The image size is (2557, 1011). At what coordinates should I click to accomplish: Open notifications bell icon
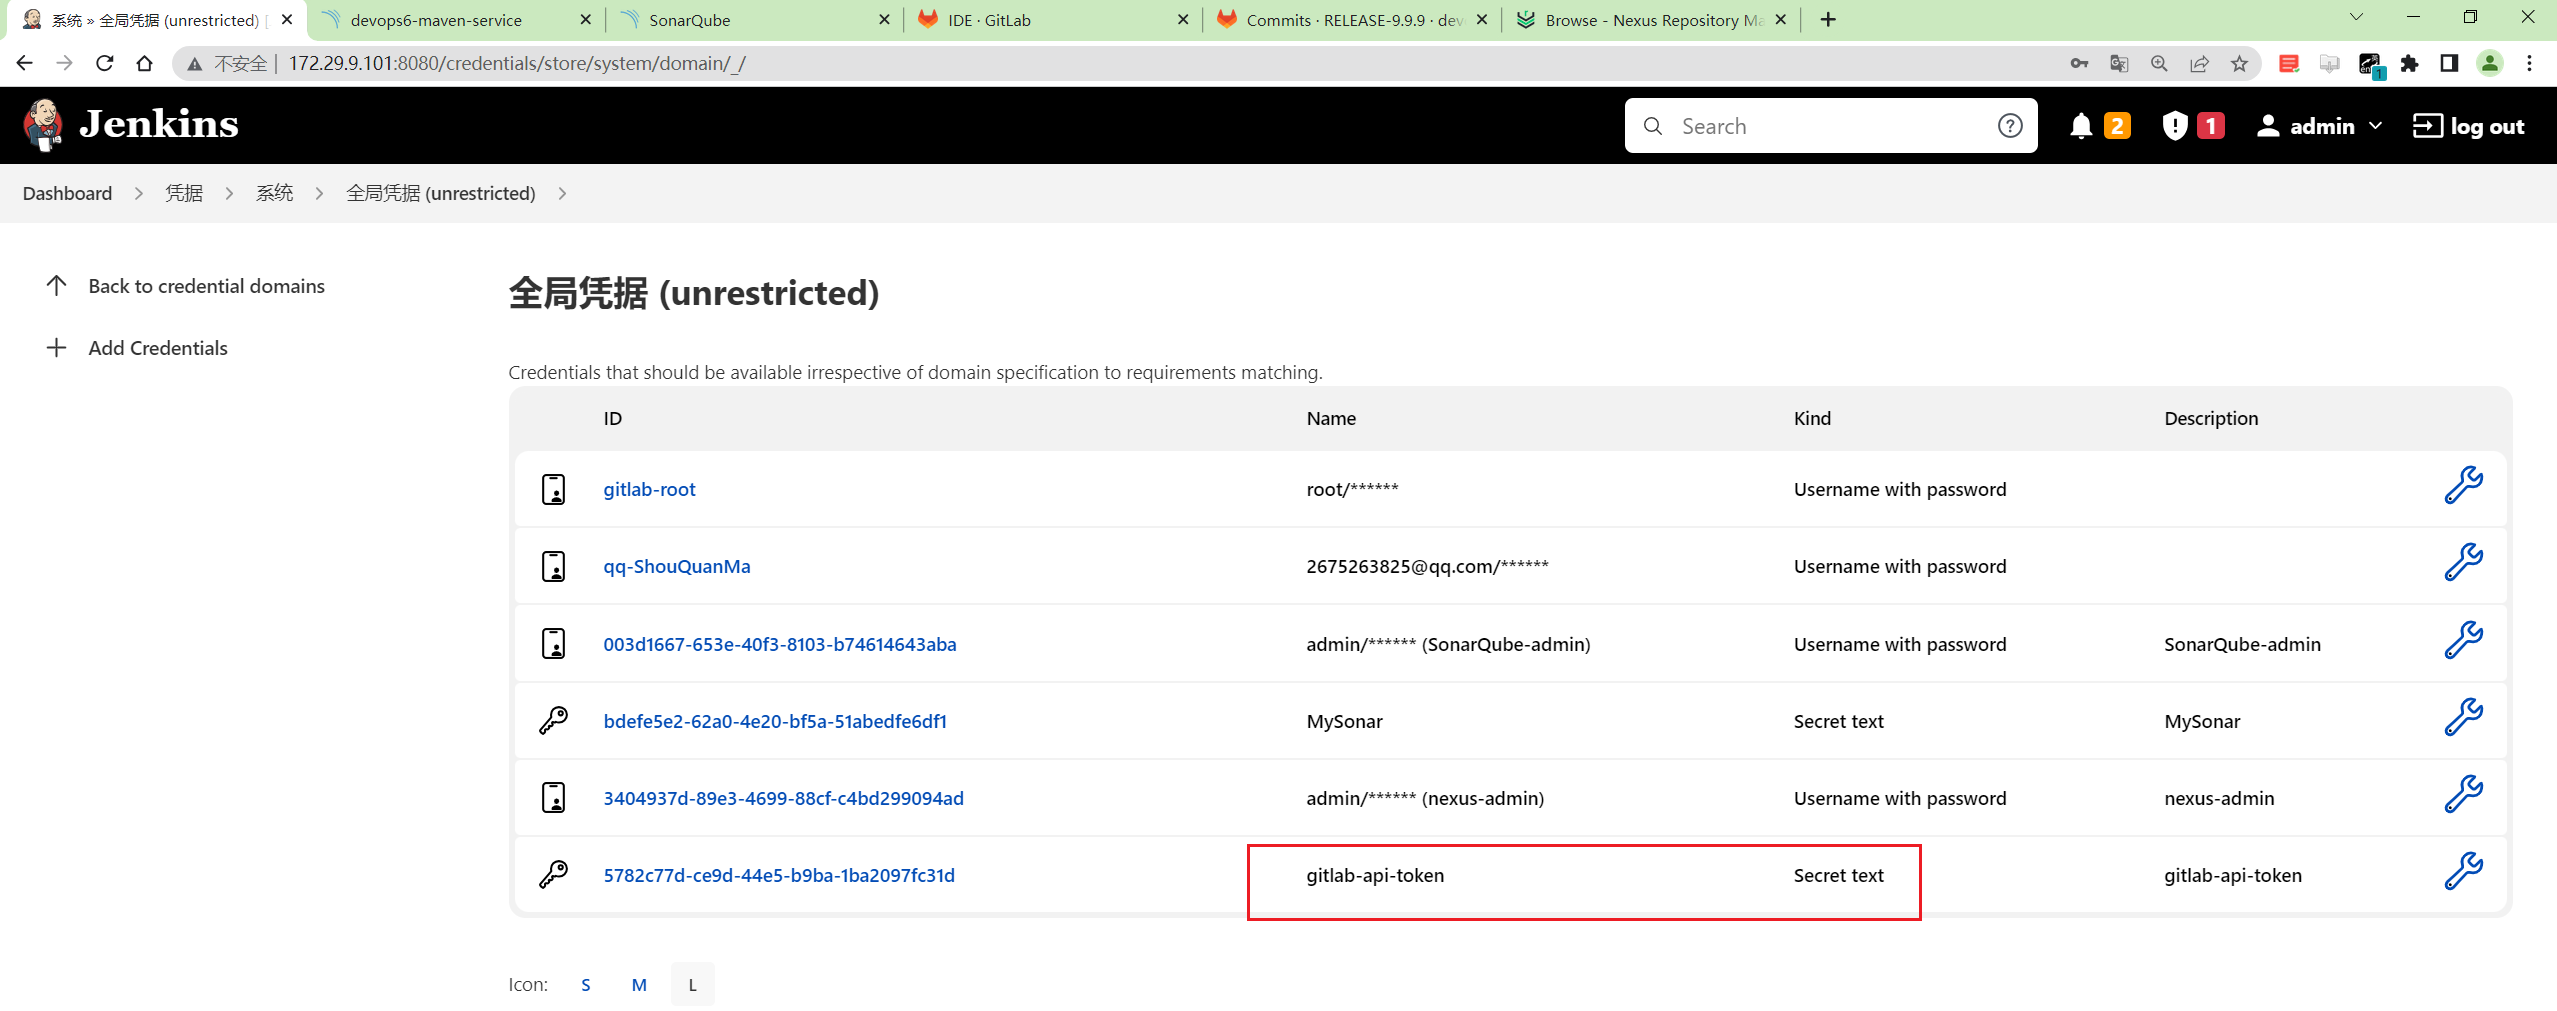click(2081, 126)
